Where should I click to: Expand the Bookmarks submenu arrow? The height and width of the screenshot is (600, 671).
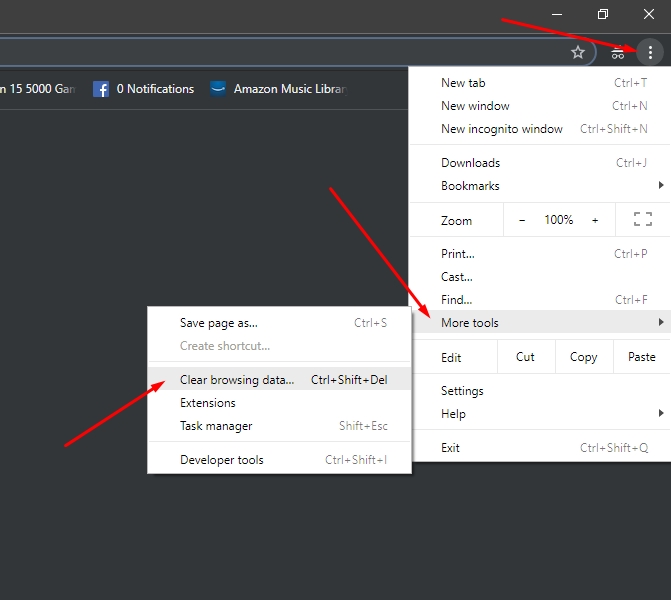point(661,185)
